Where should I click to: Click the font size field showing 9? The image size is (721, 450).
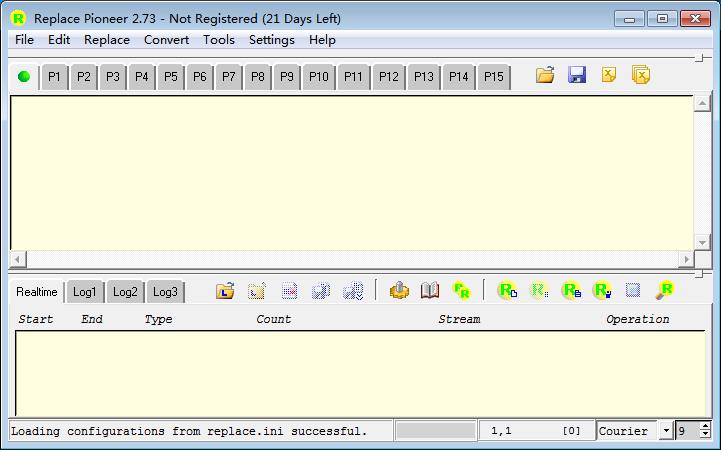pyautogui.click(x=687, y=431)
